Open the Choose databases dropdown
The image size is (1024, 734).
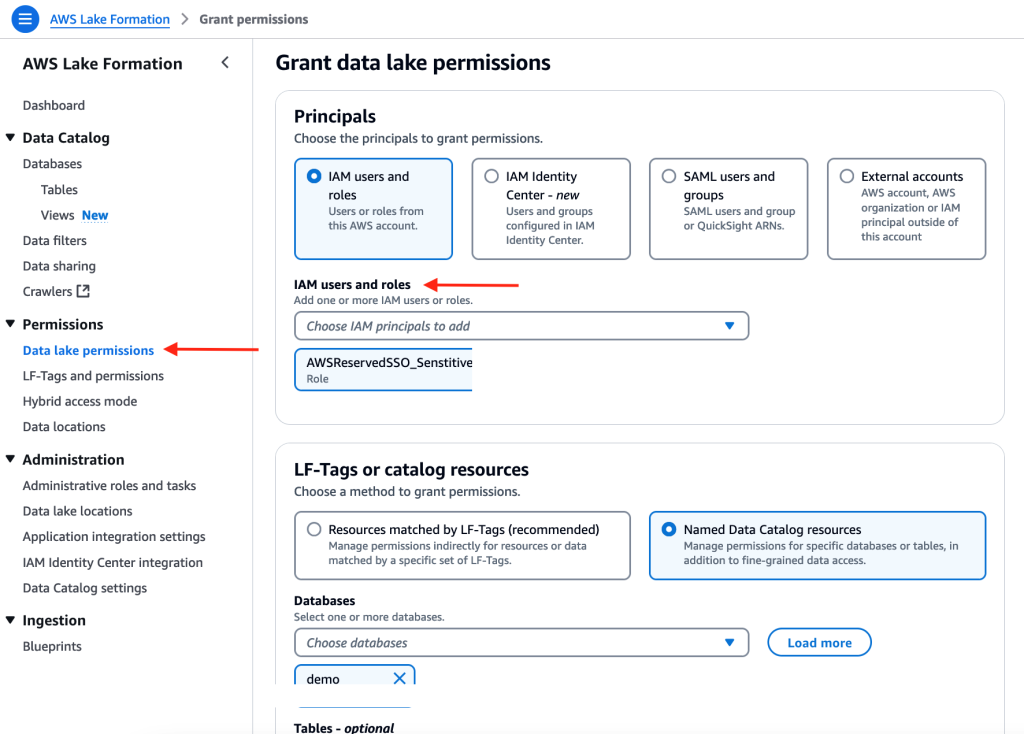point(521,642)
